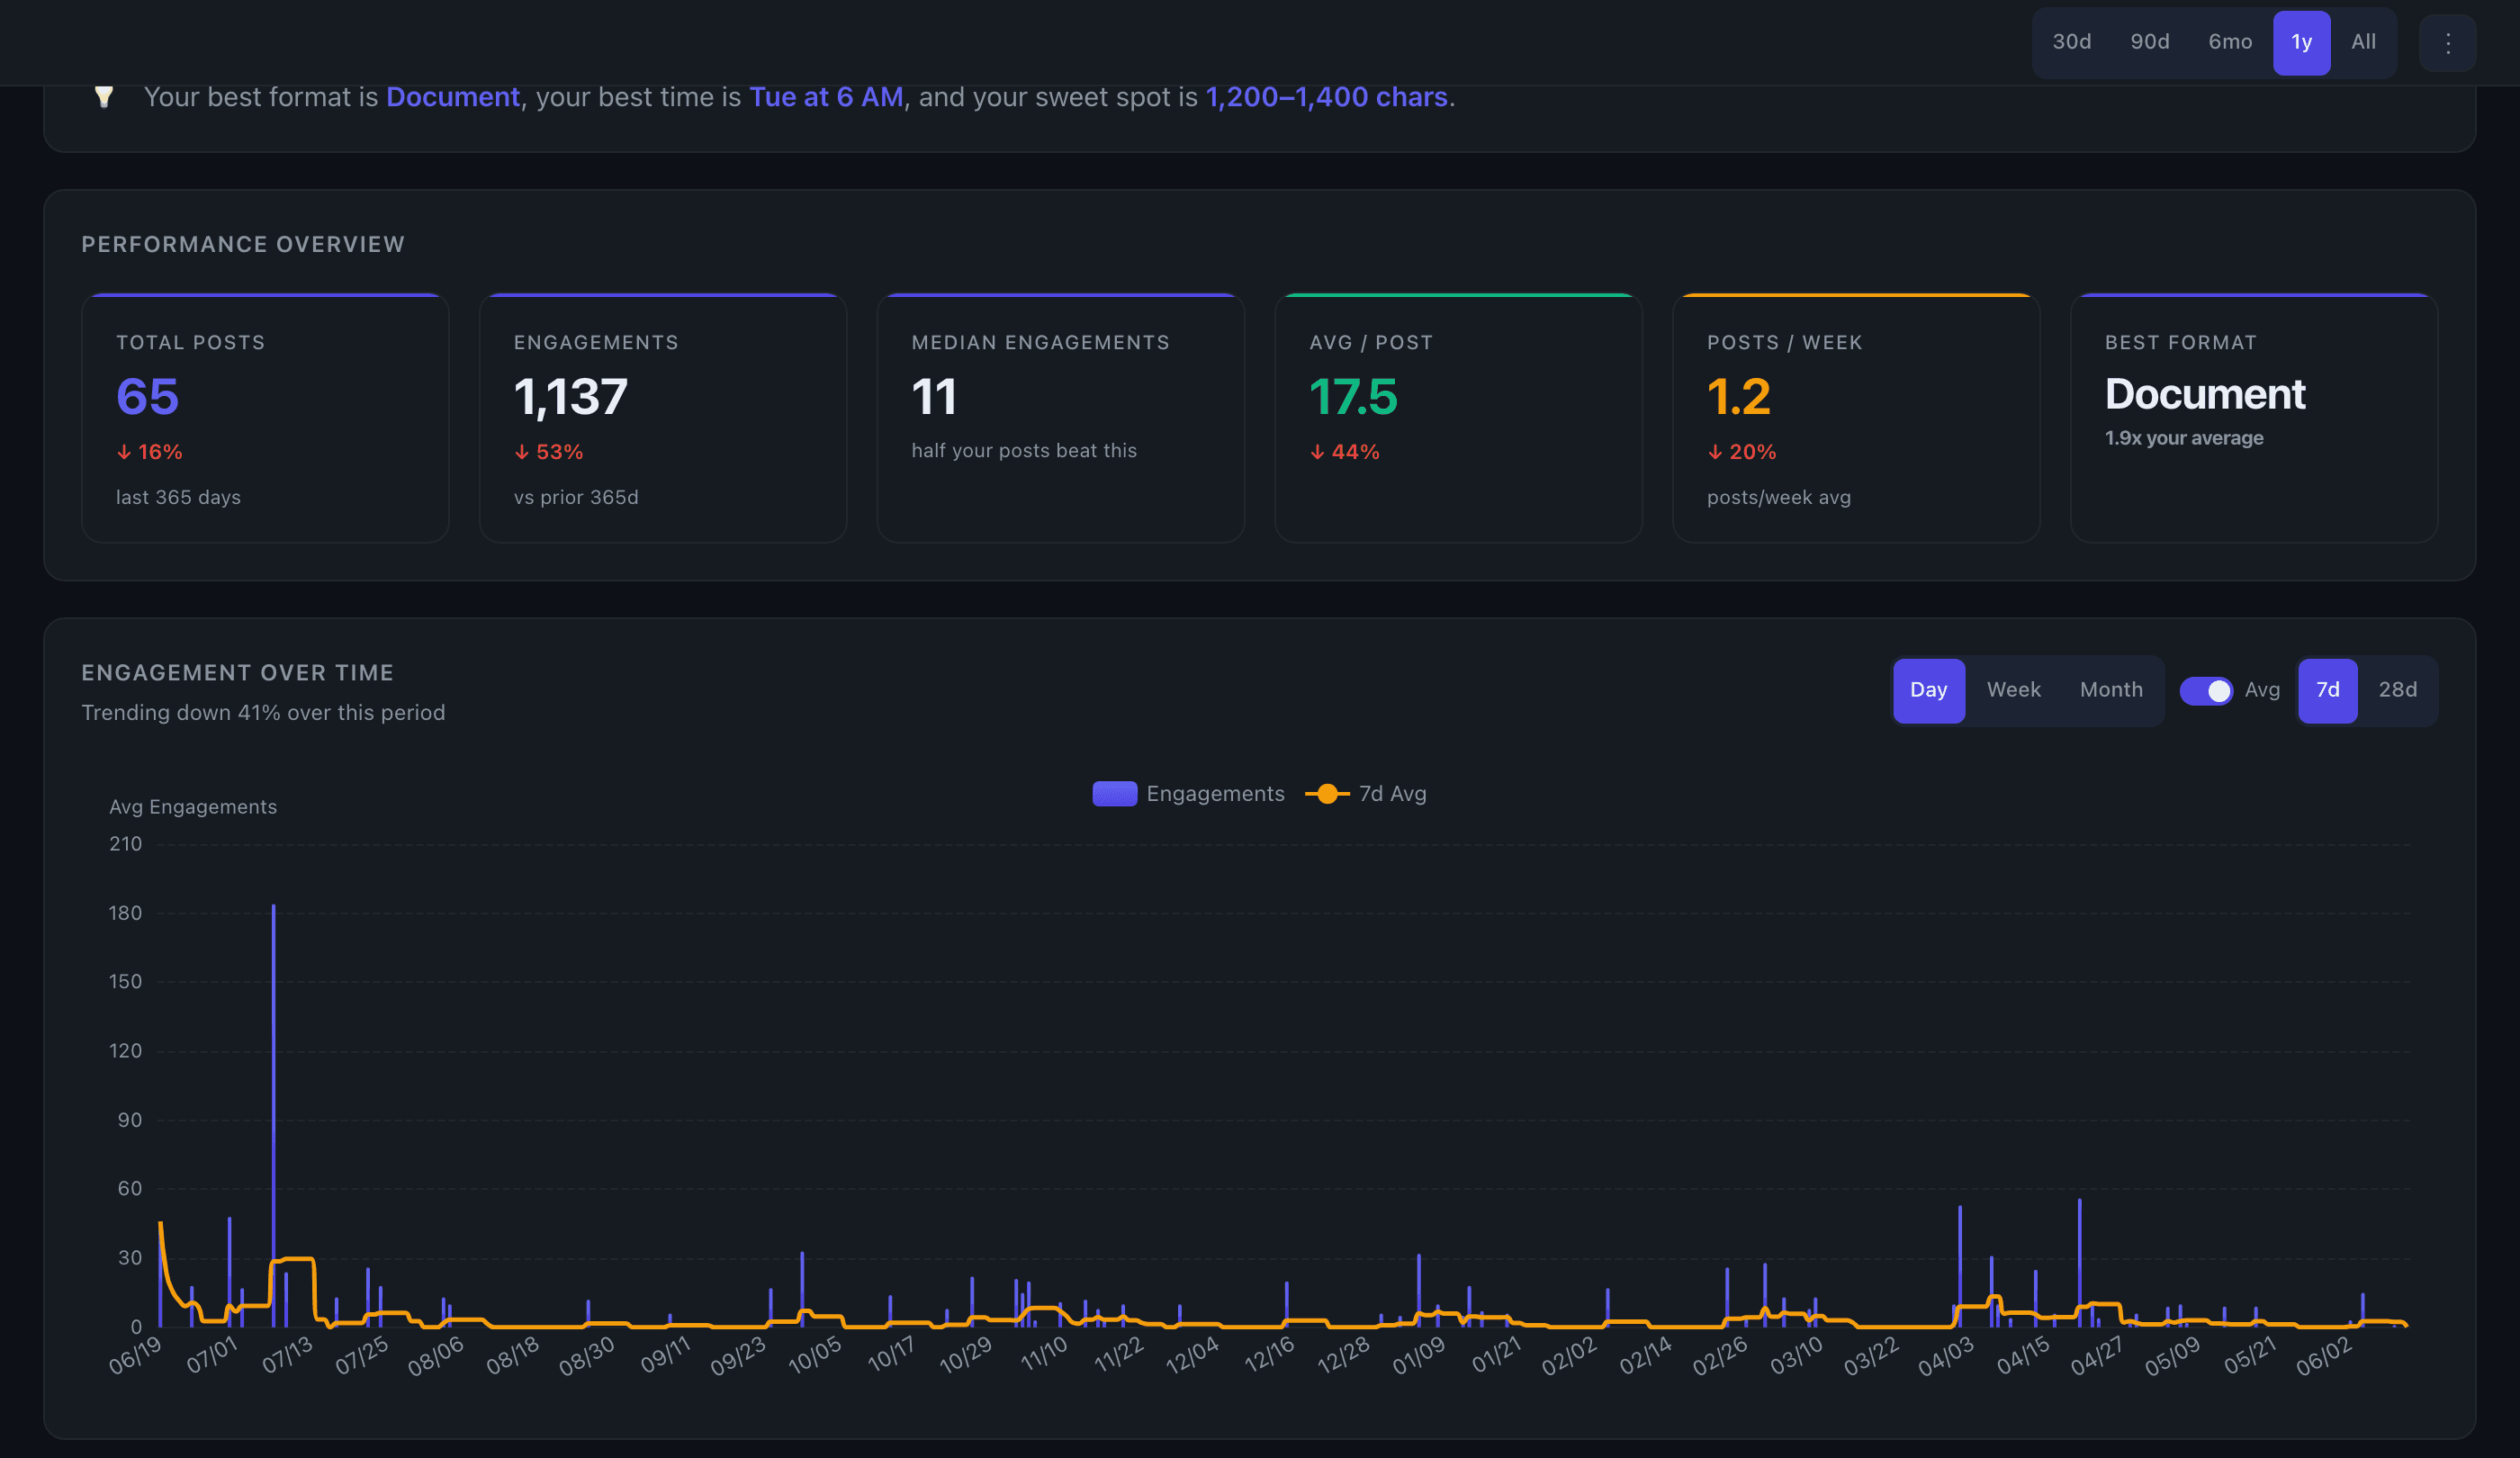Click the 44% decrease indicator

[x=1344, y=452]
